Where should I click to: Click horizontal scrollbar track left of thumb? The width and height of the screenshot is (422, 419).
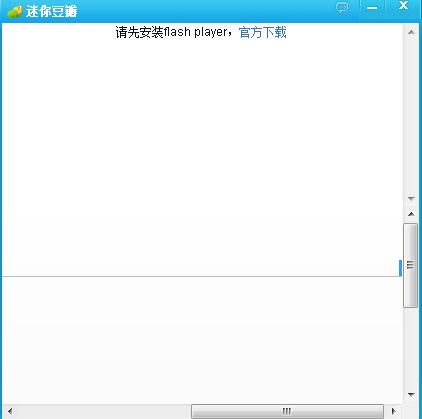(103, 412)
